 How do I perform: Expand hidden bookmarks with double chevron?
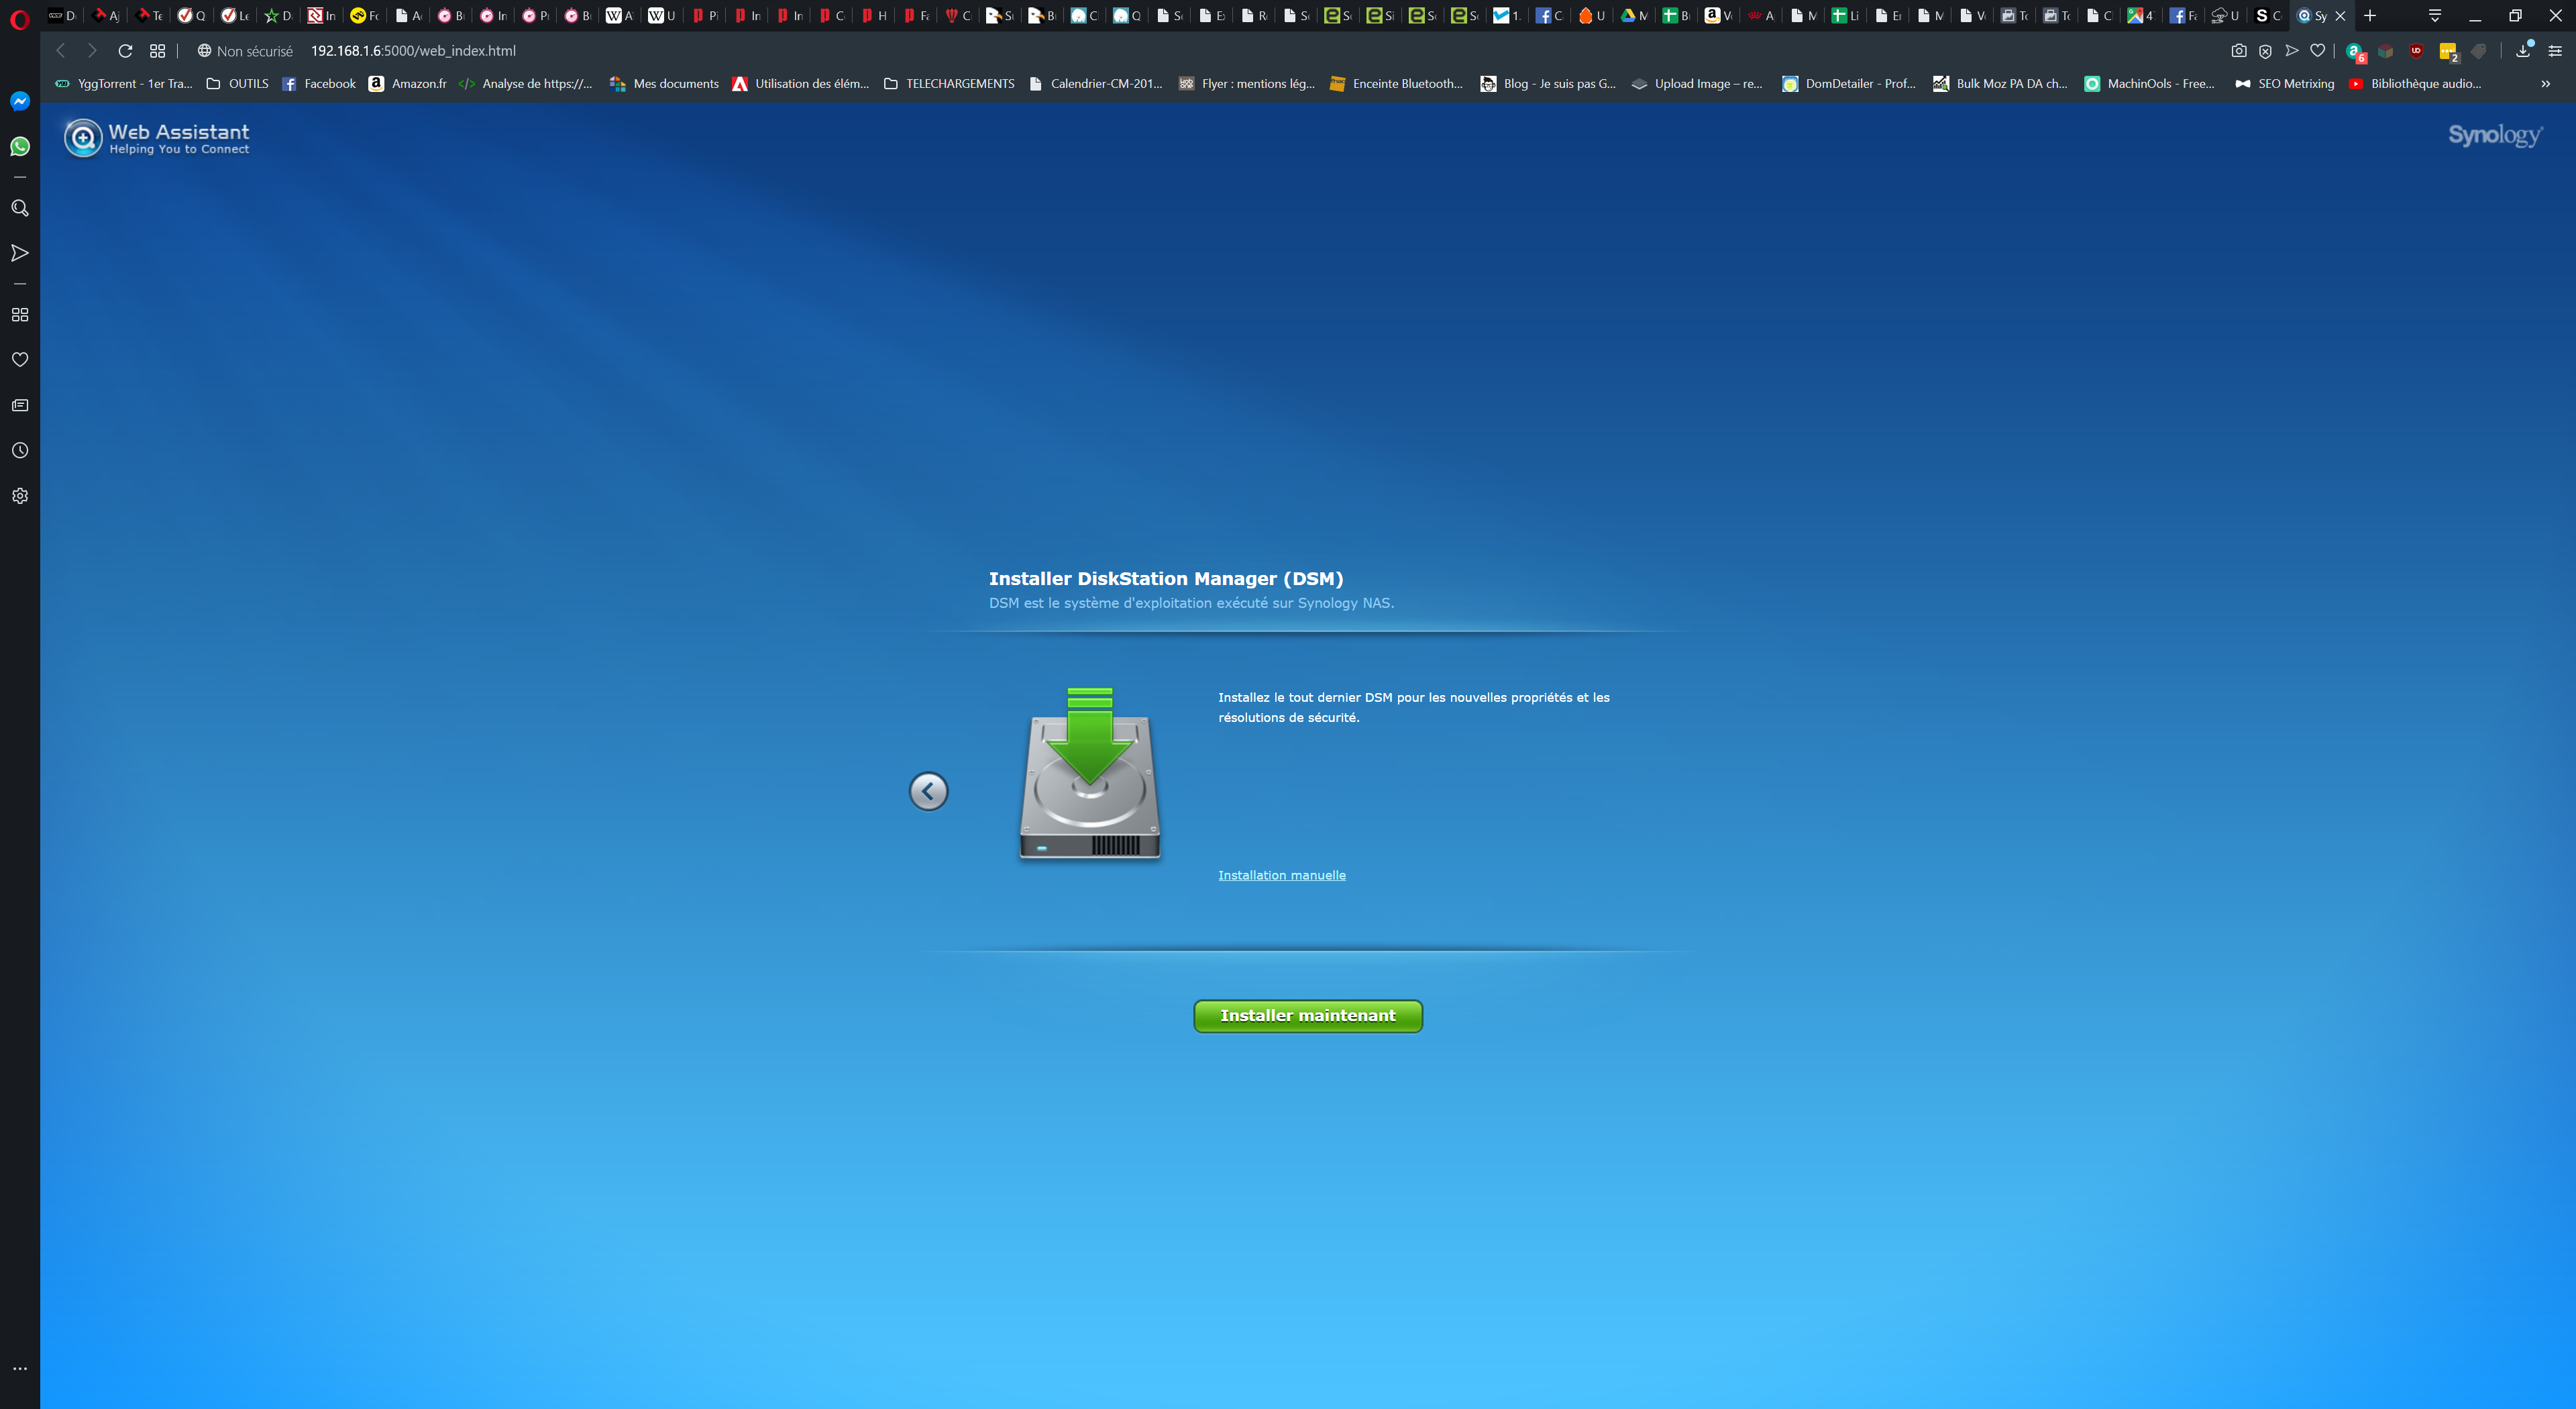2545,84
